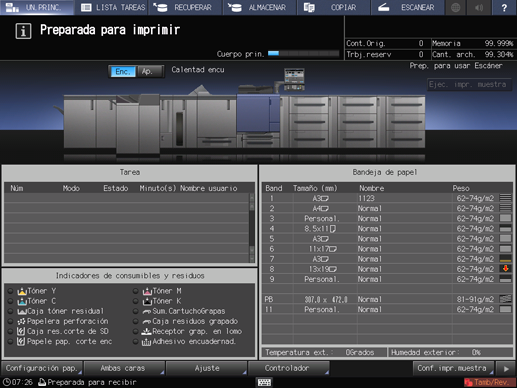Screen dimensions: 517x388
Task: Click the globe network icon in top bar
Action: point(456,7)
